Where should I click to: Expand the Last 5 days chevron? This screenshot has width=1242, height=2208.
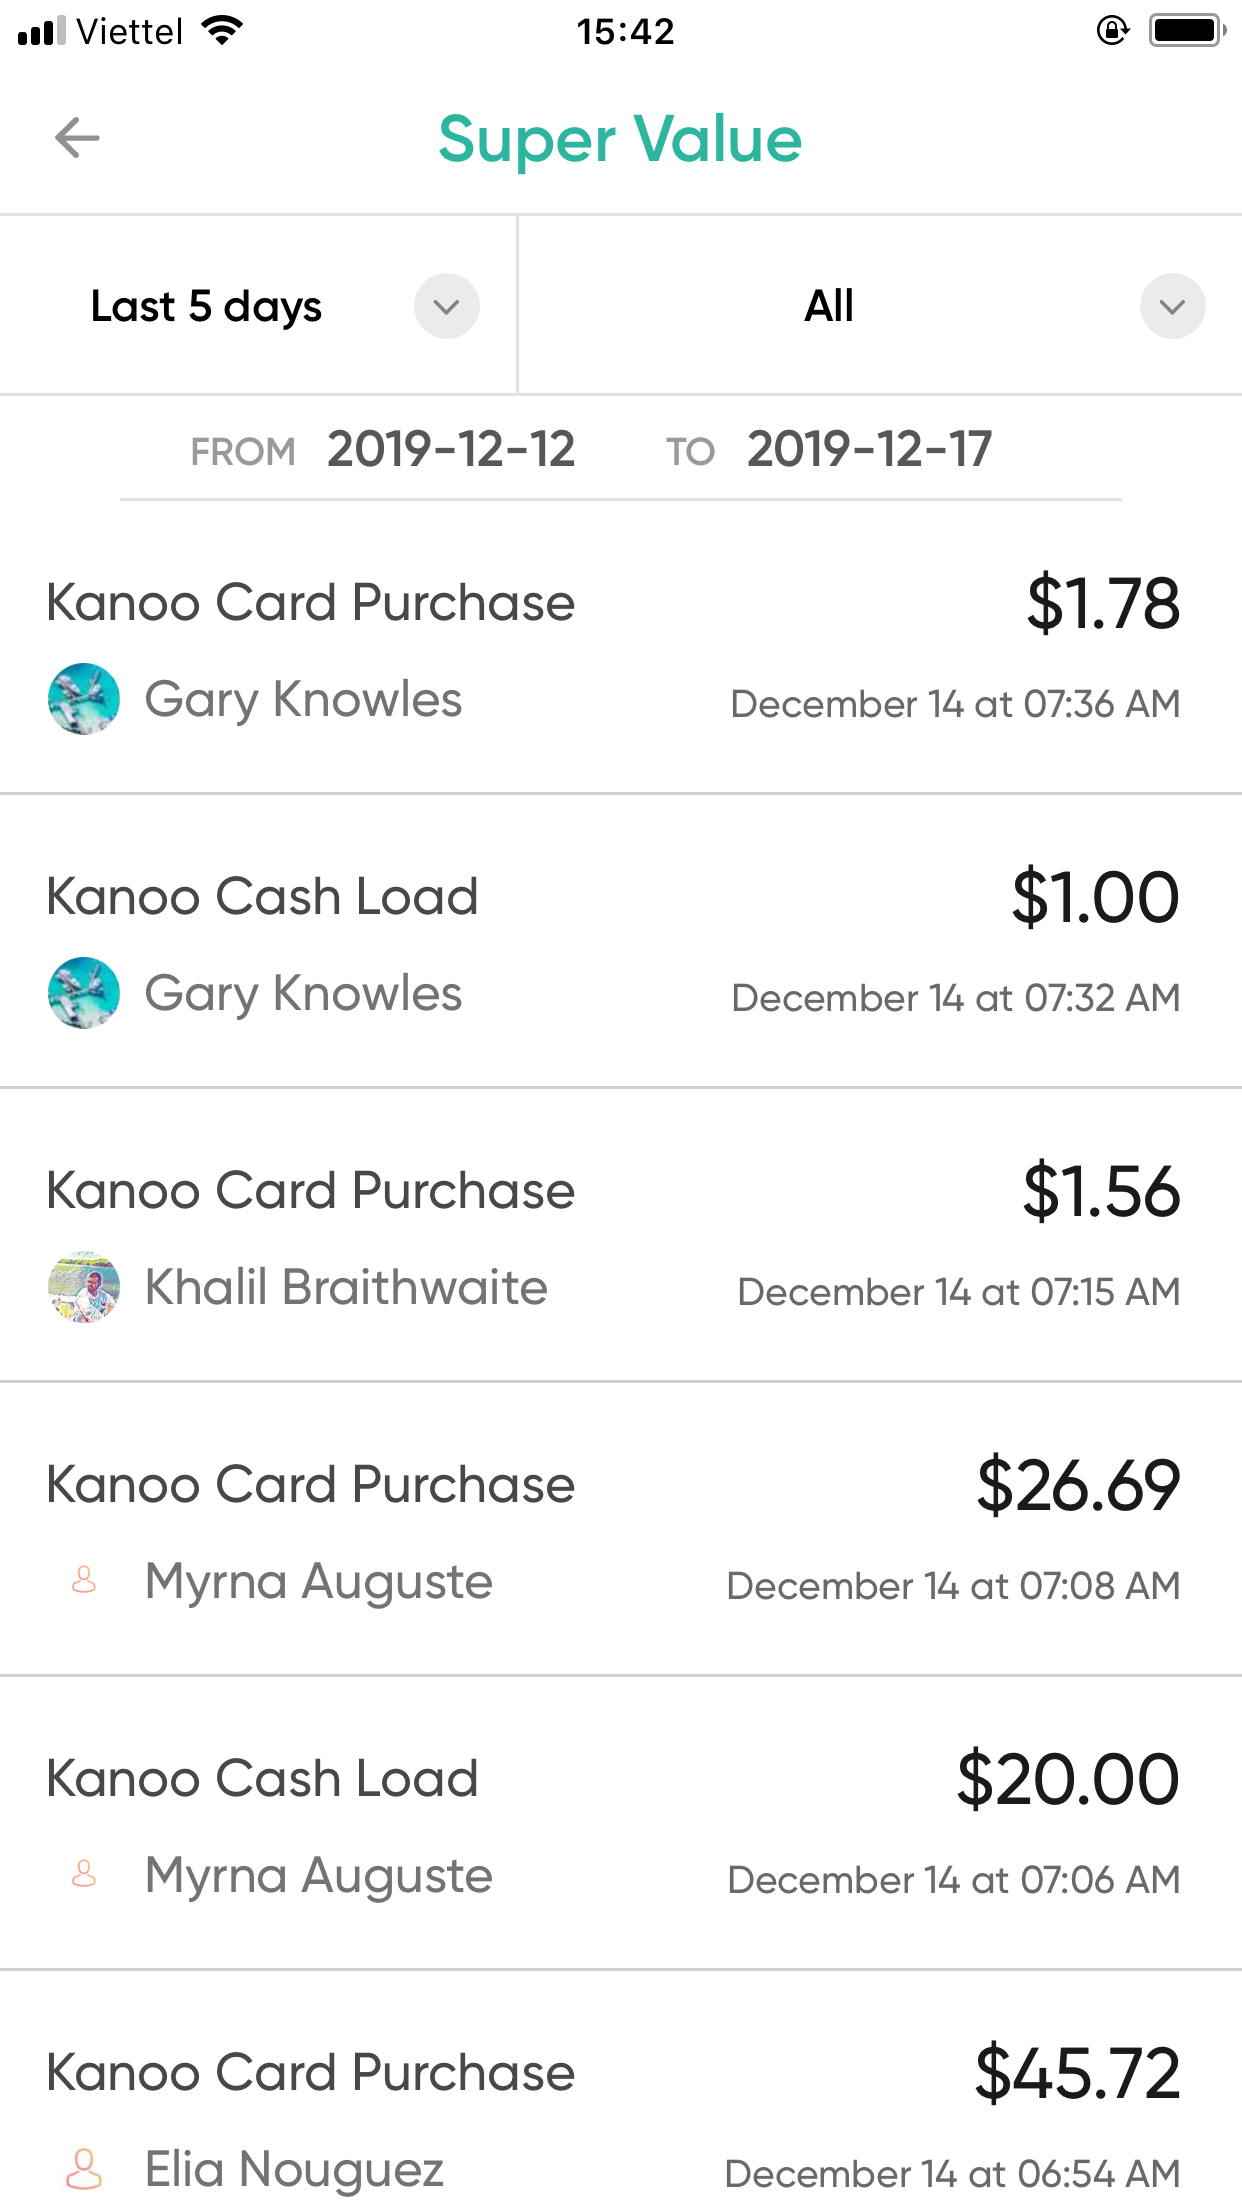447,306
